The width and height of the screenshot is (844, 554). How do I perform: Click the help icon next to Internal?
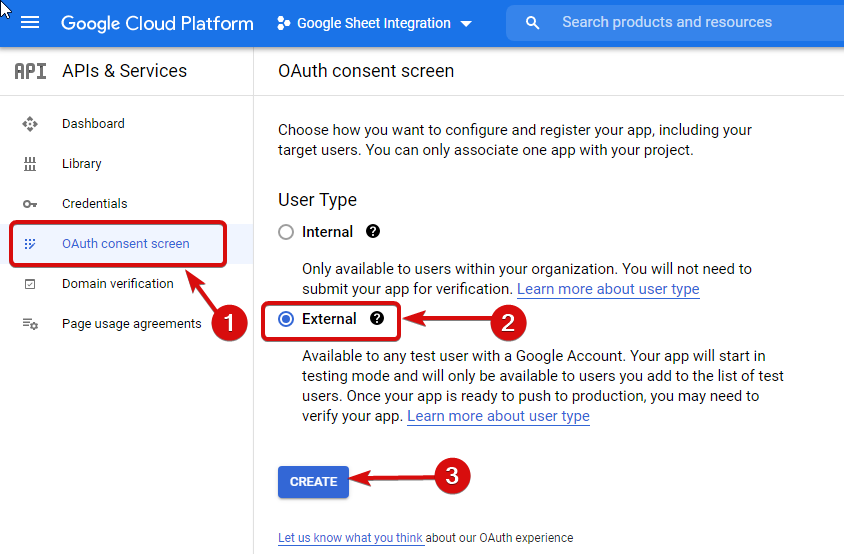tap(372, 232)
